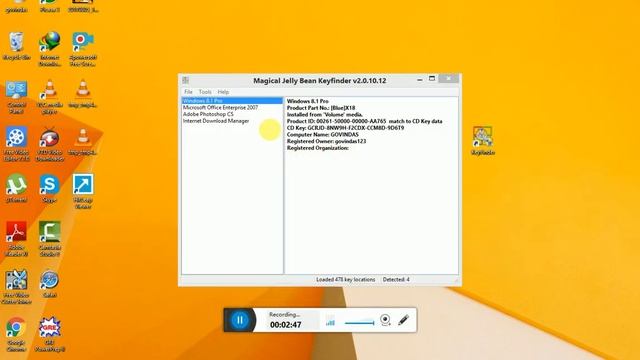Open the Keyfinder shortcut on desktop right side
Image resolution: width=640 pixels, height=360 pixels.
pos(483,141)
